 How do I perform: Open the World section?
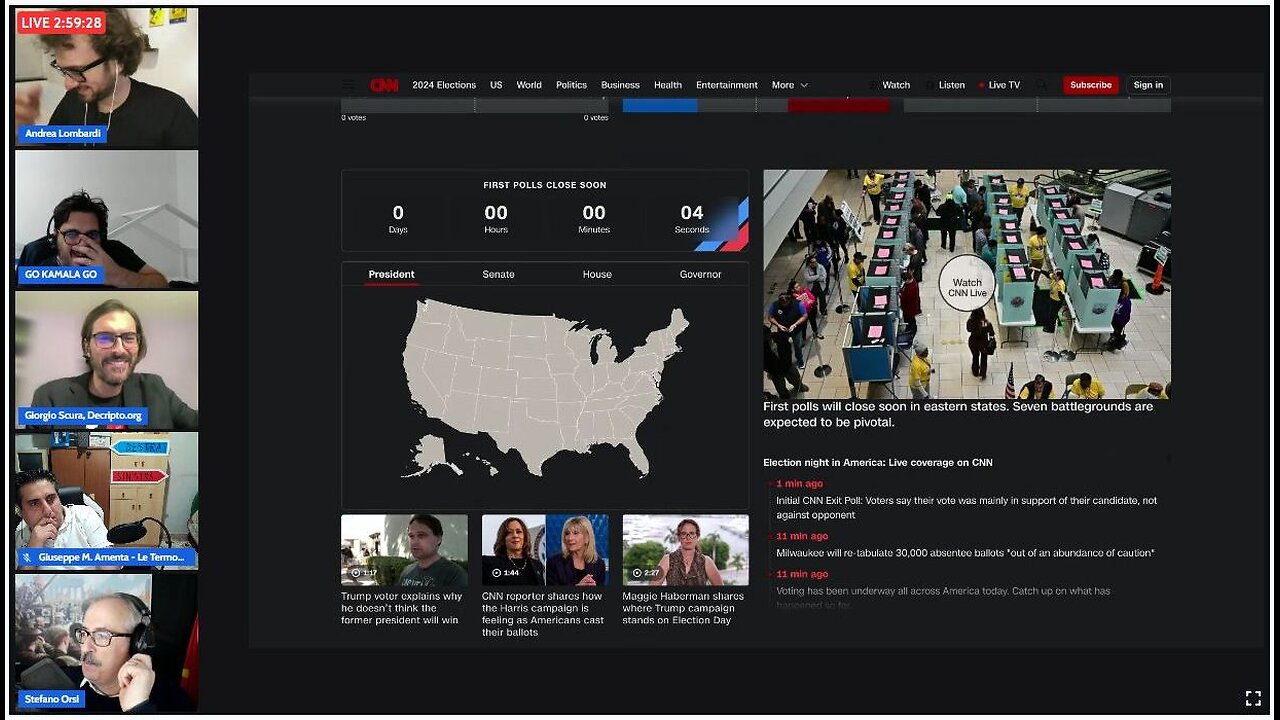[x=529, y=85]
